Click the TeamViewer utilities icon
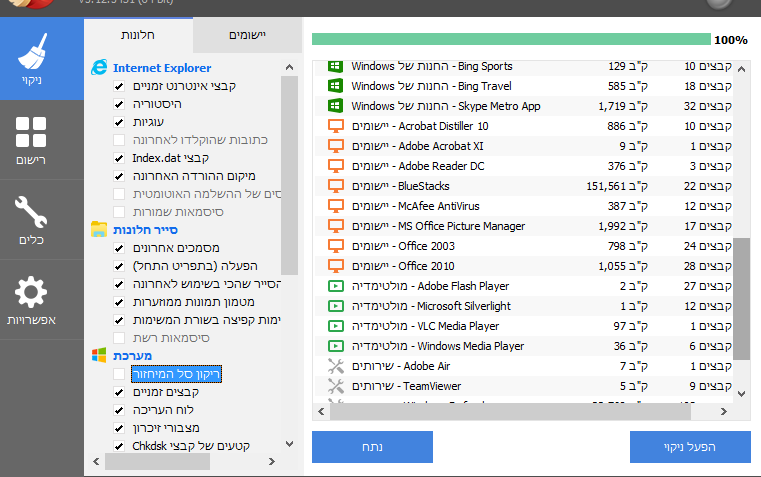Screen dimensions: 761x477 335,386
